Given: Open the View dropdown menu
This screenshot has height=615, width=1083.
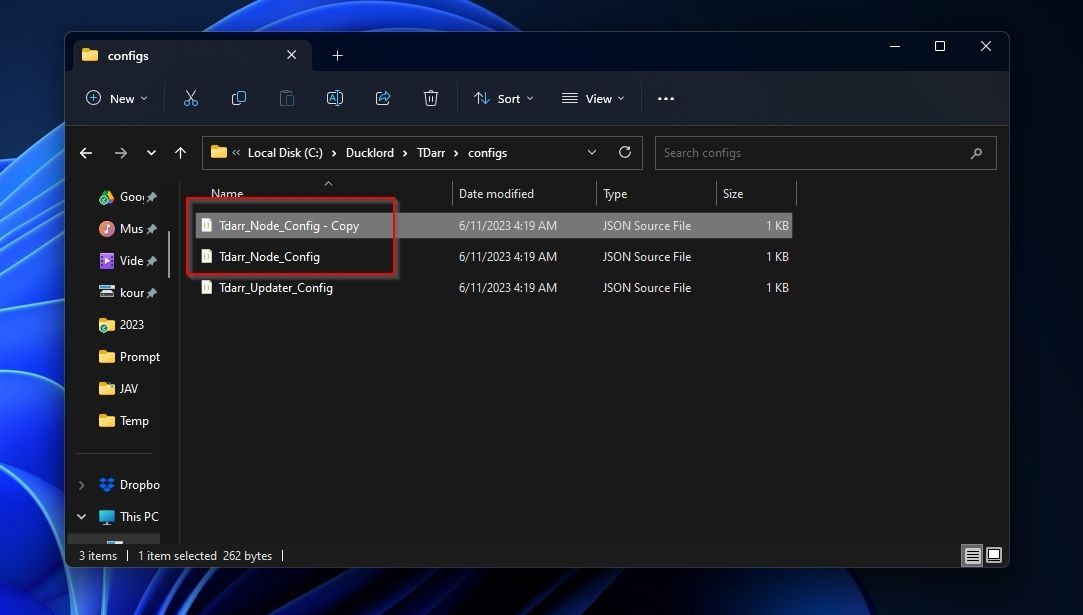Looking at the screenshot, I should (594, 98).
